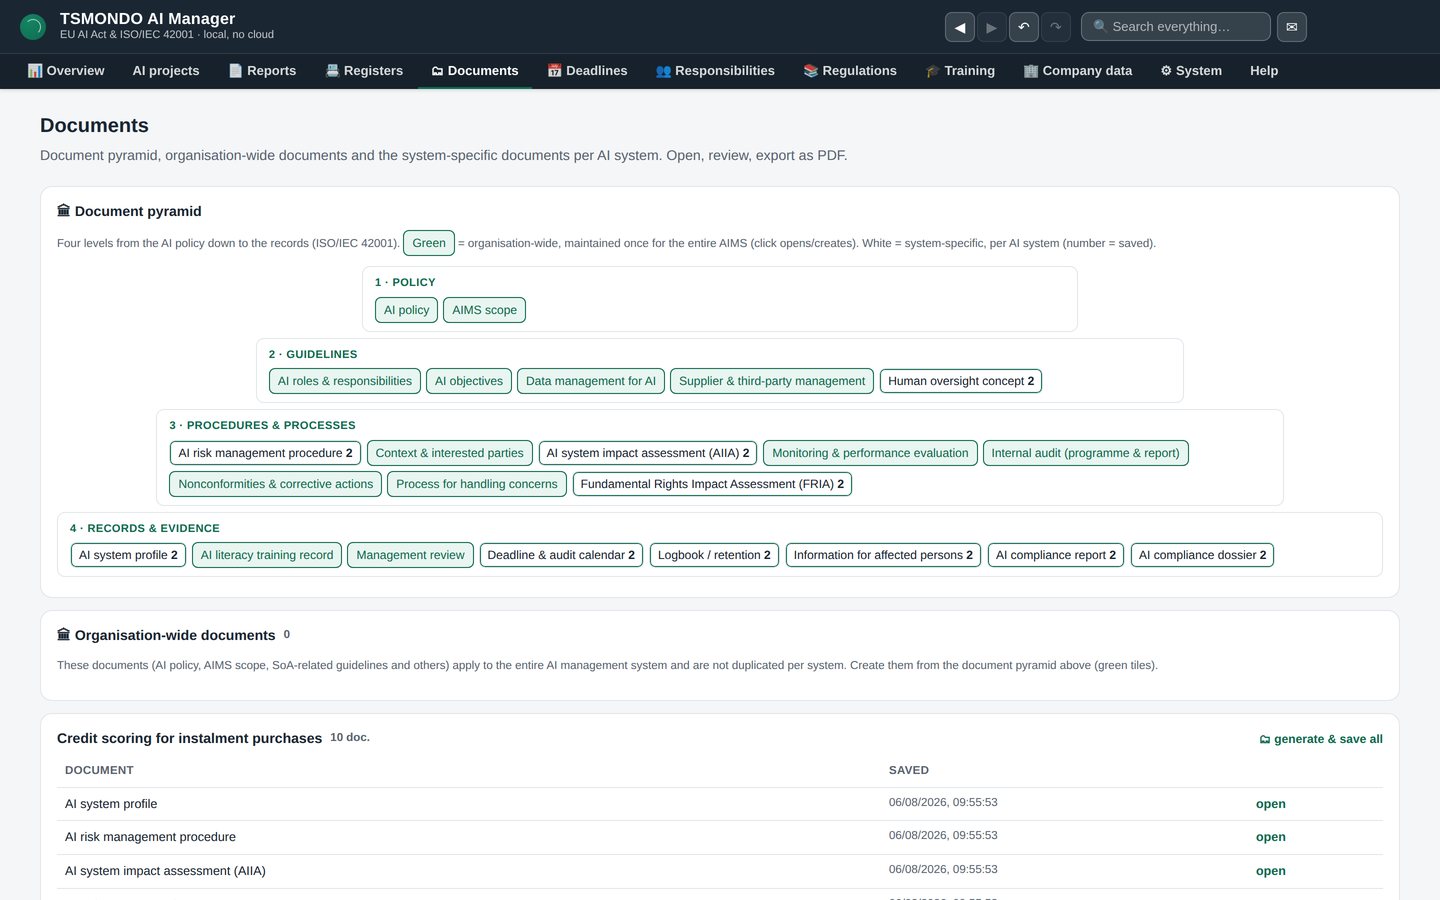Click the forward navigation arrow button
The image size is (1440, 900).
point(991,27)
